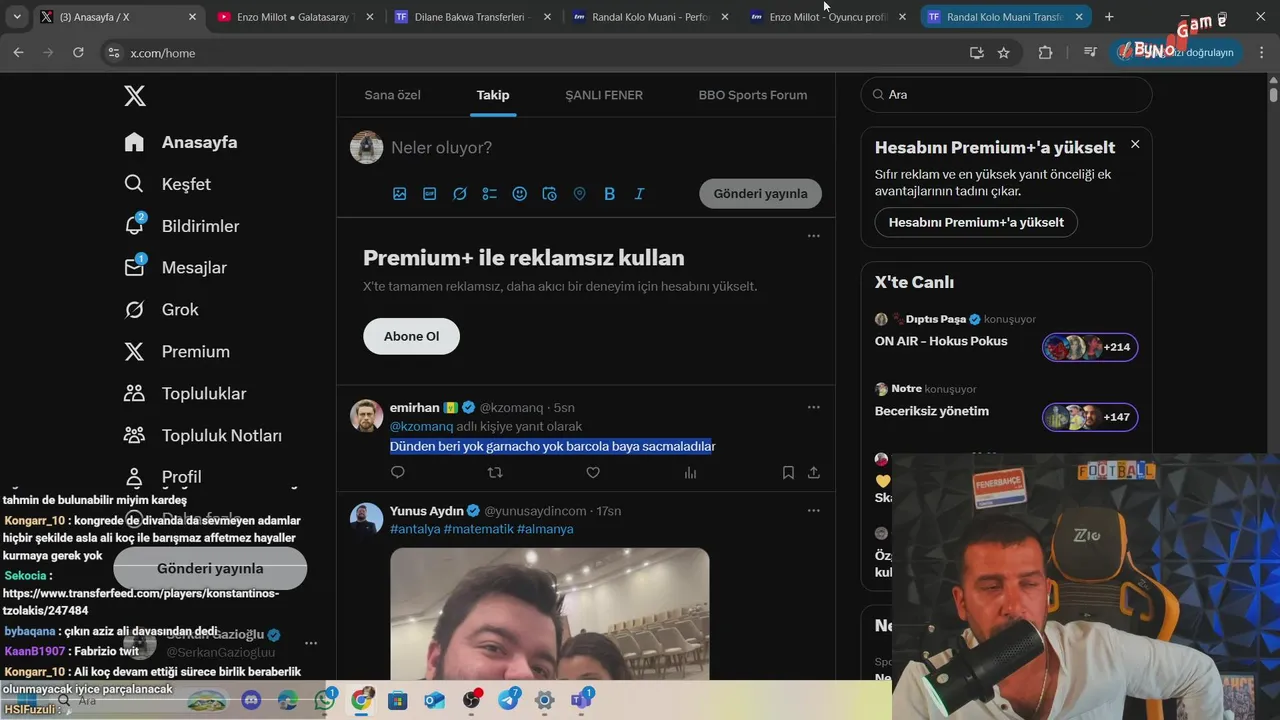Open Telegram from taskbar
1280x720 pixels.
tap(508, 701)
